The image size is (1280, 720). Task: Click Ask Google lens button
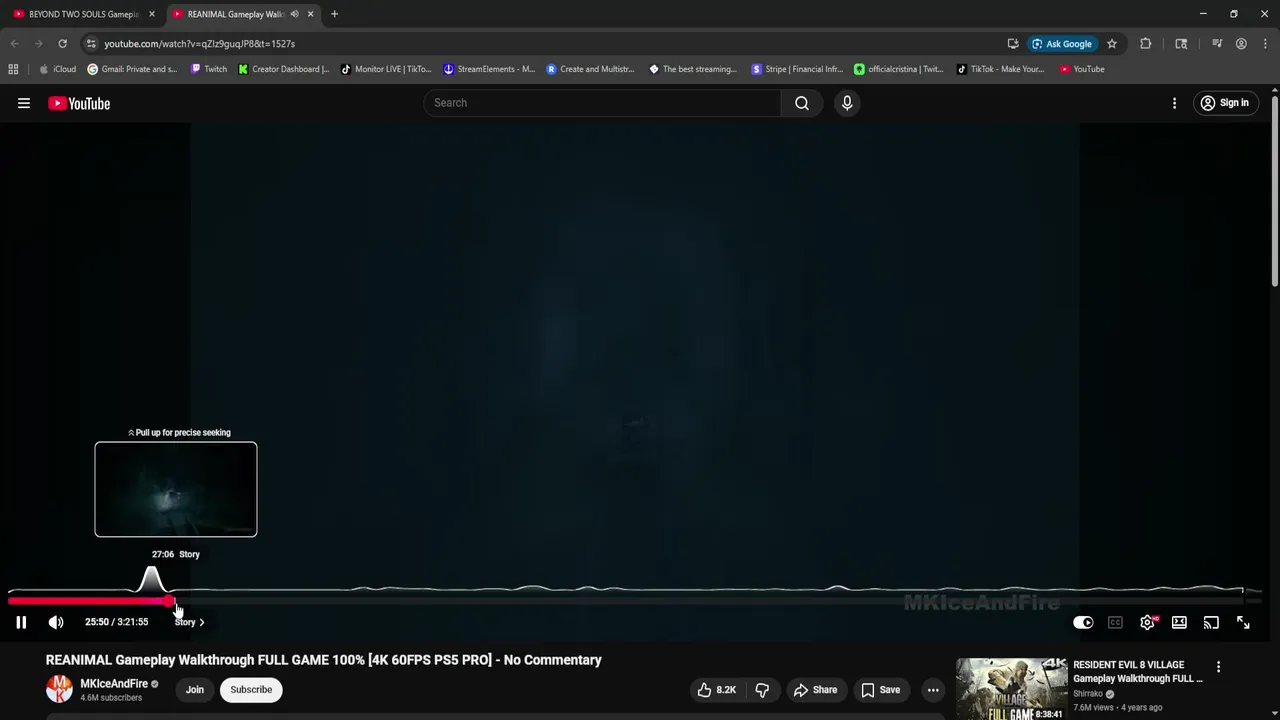(x=1062, y=44)
